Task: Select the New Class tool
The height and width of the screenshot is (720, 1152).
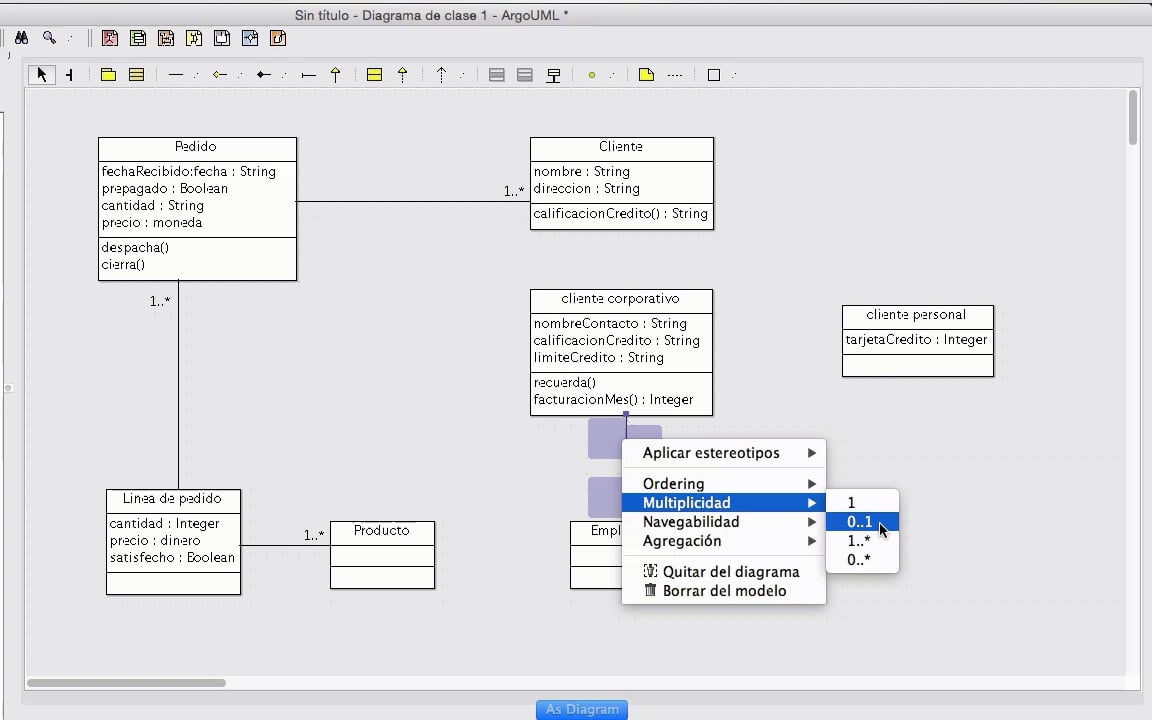Action: click(x=137, y=75)
